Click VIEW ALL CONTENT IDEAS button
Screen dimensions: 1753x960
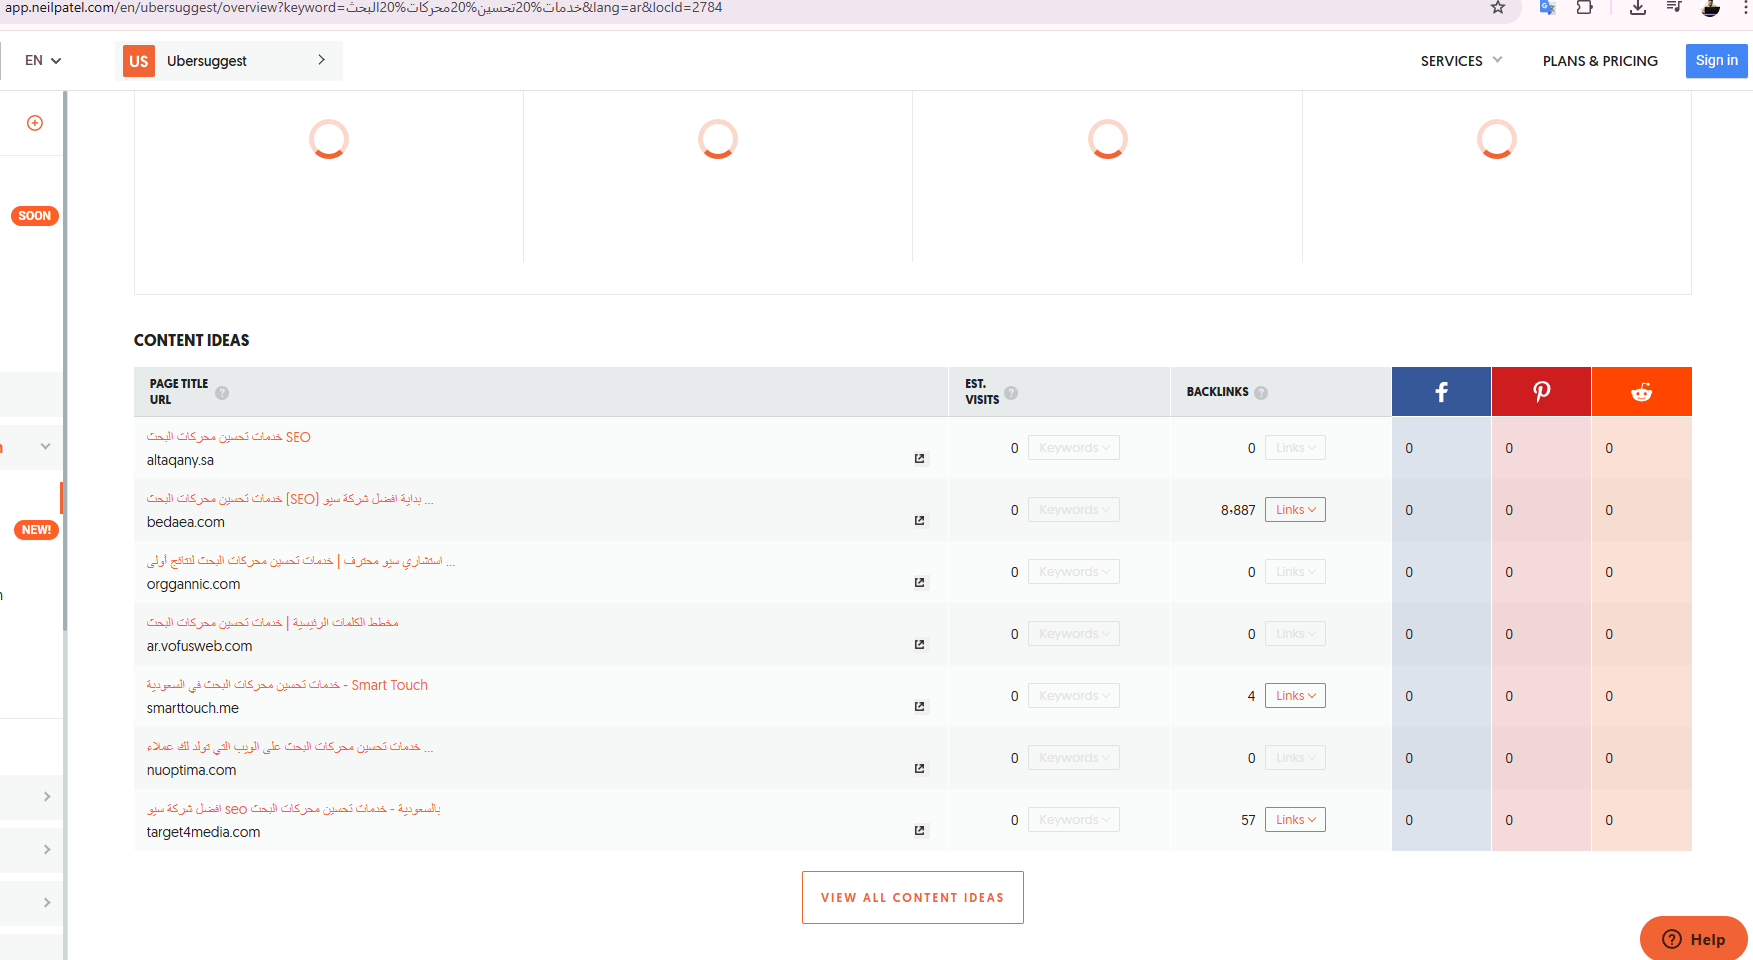click(x=912, y=897)
